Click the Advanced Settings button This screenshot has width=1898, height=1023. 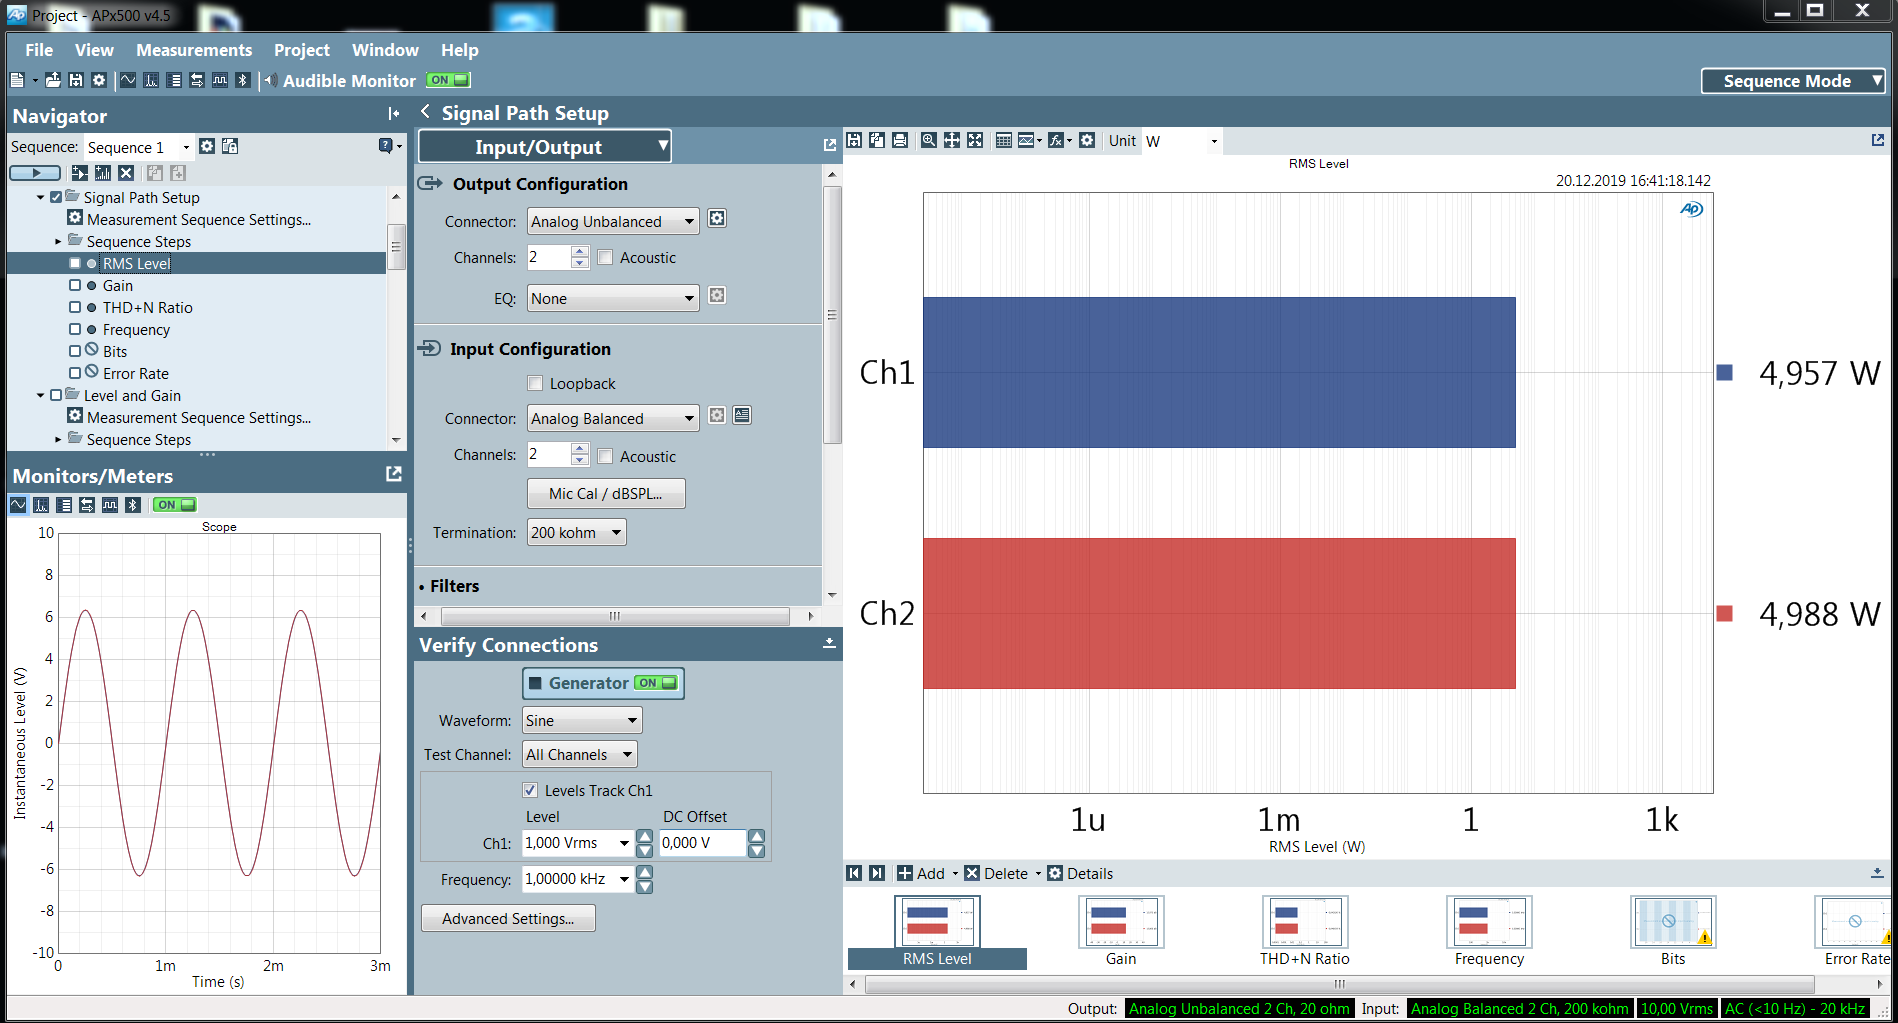pyautogui.click(x=508, y=918)
